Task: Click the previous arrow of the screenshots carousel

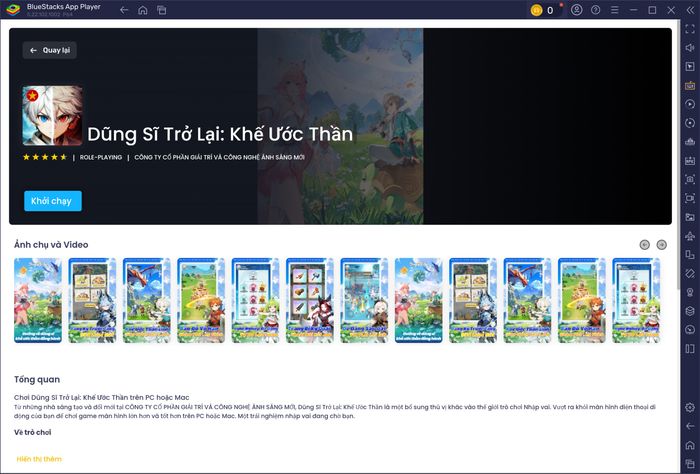Action: 645,245
